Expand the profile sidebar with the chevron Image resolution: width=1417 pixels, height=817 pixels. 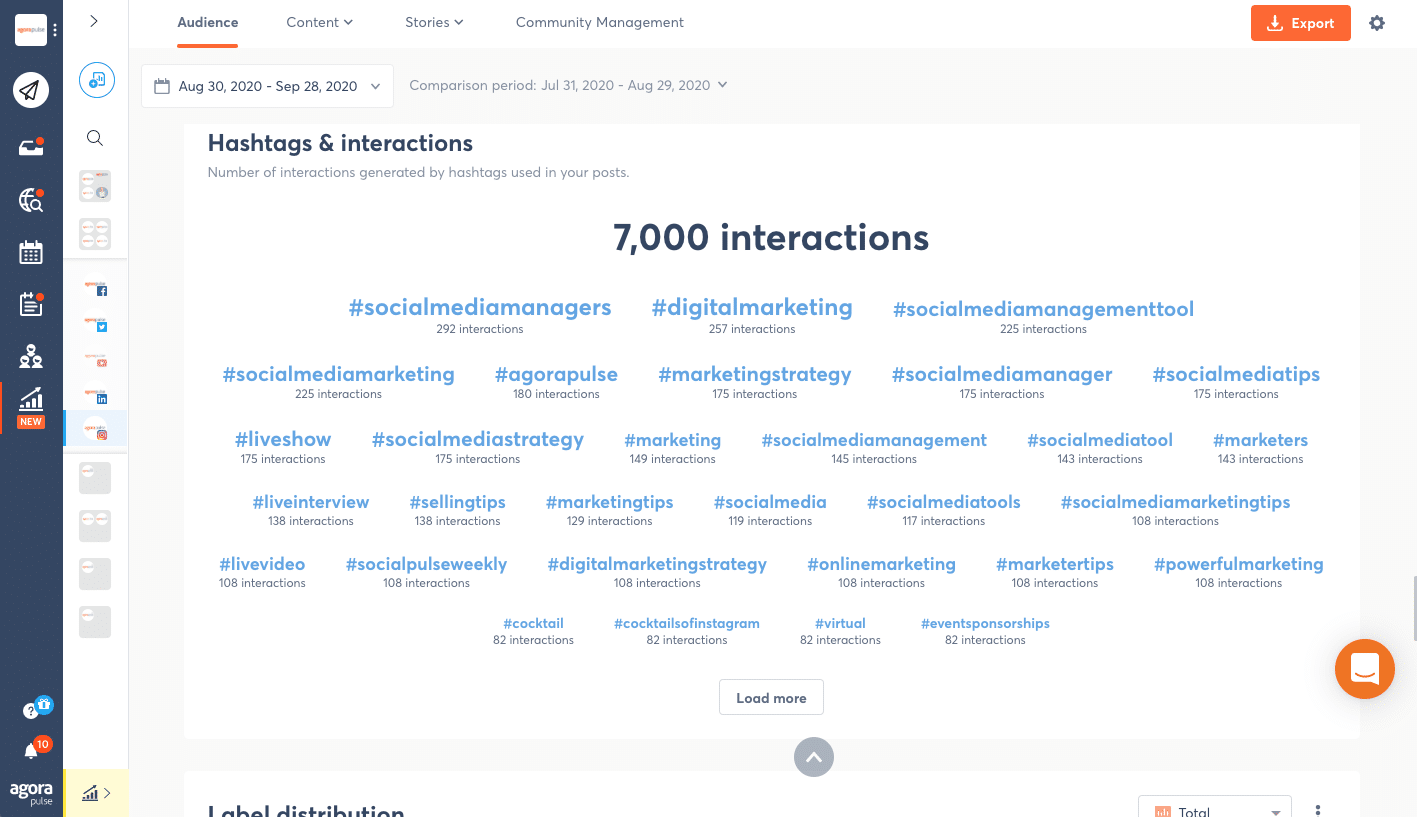[94, 21]
